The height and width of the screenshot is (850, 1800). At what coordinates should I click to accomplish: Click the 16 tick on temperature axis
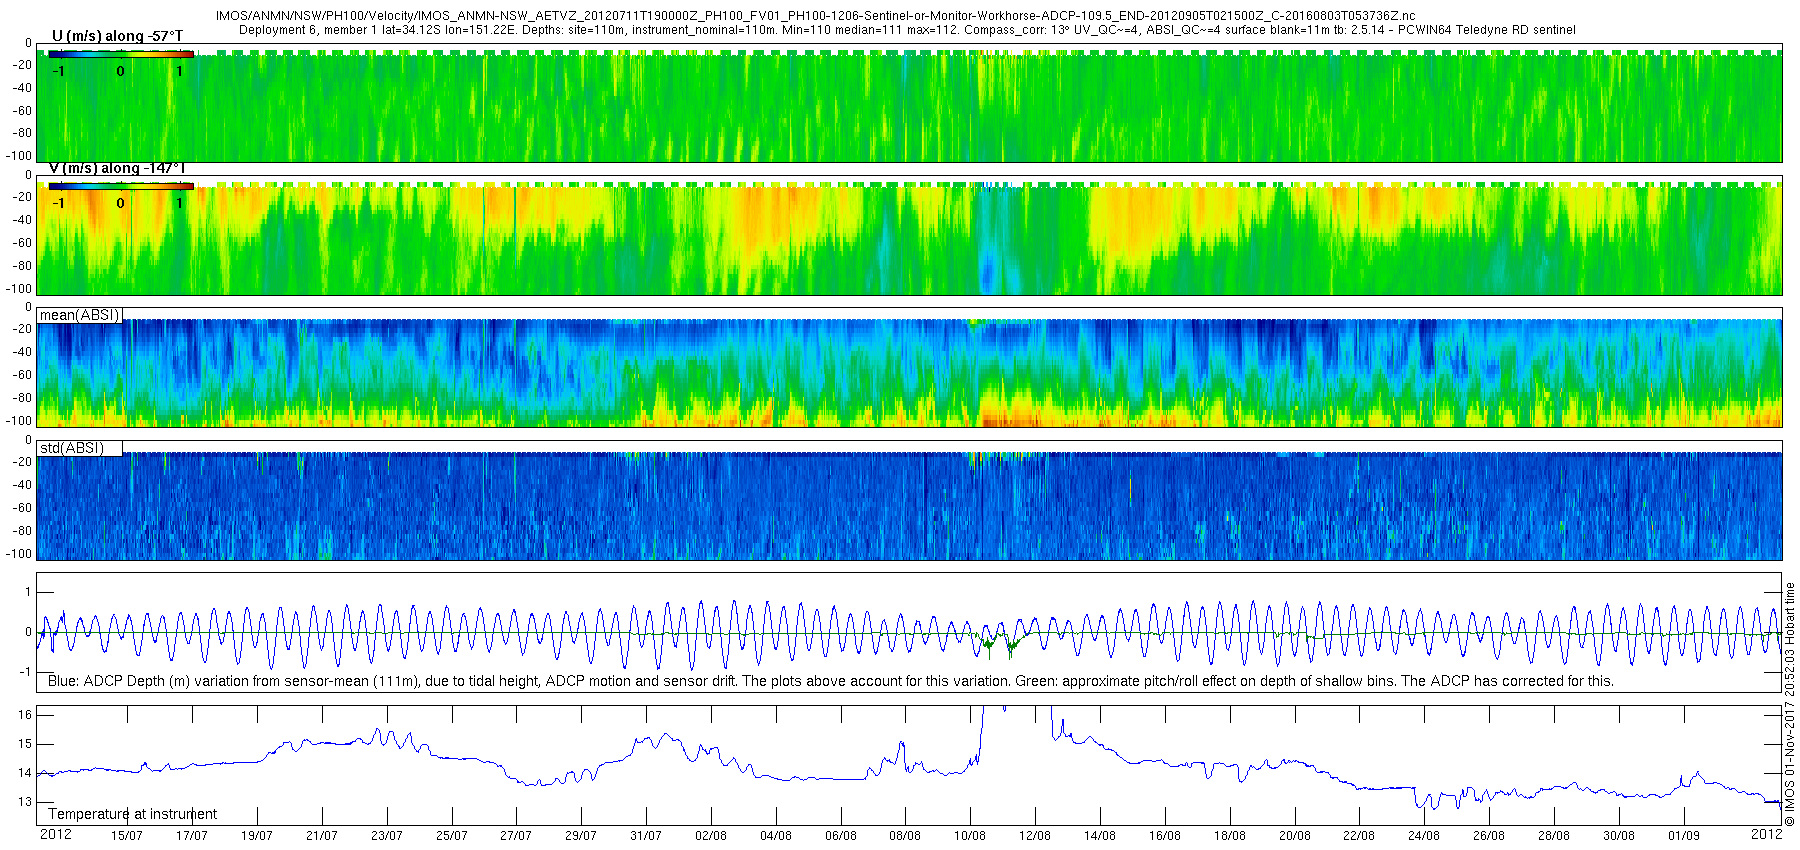tap(25, 714)
